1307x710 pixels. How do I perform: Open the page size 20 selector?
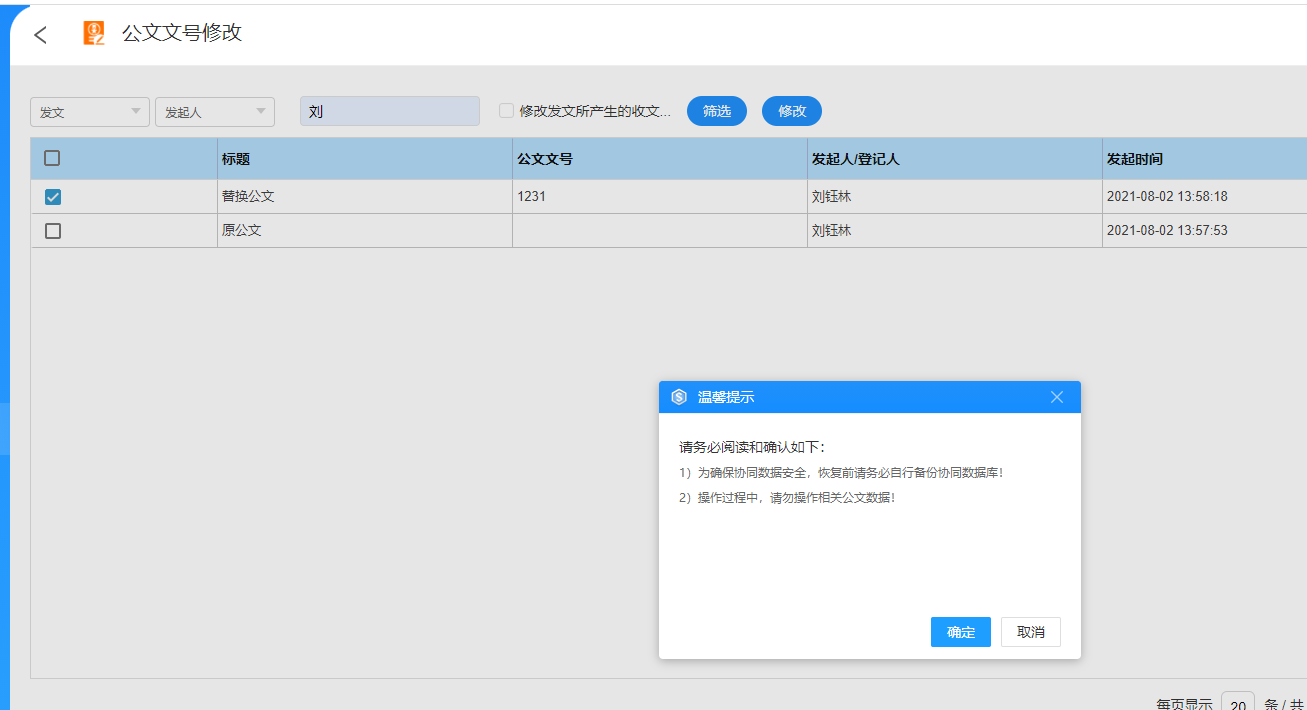point(1237,704)
